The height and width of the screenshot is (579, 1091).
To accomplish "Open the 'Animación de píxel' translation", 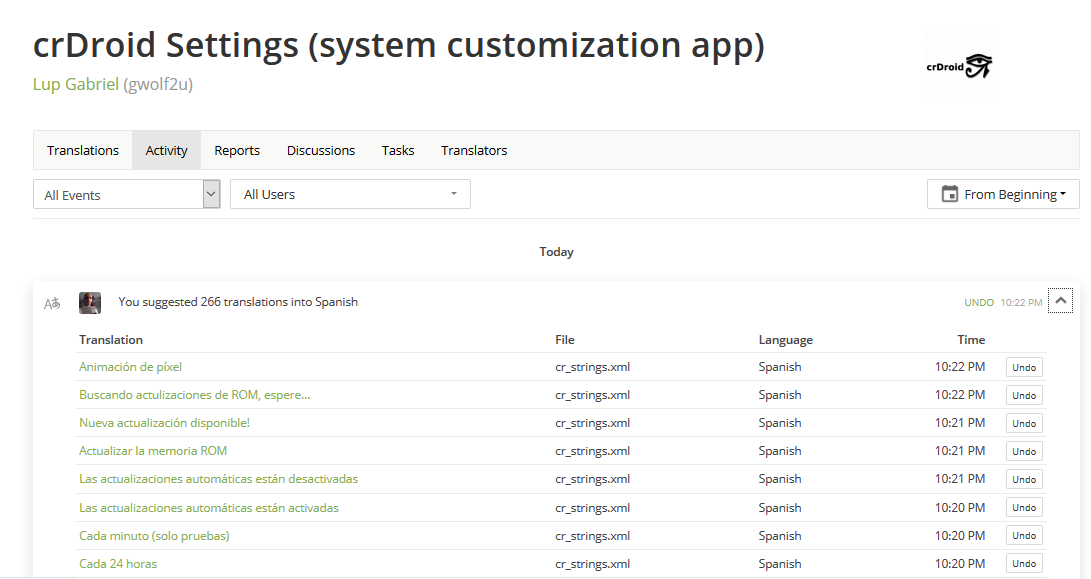I will point(130,367).
